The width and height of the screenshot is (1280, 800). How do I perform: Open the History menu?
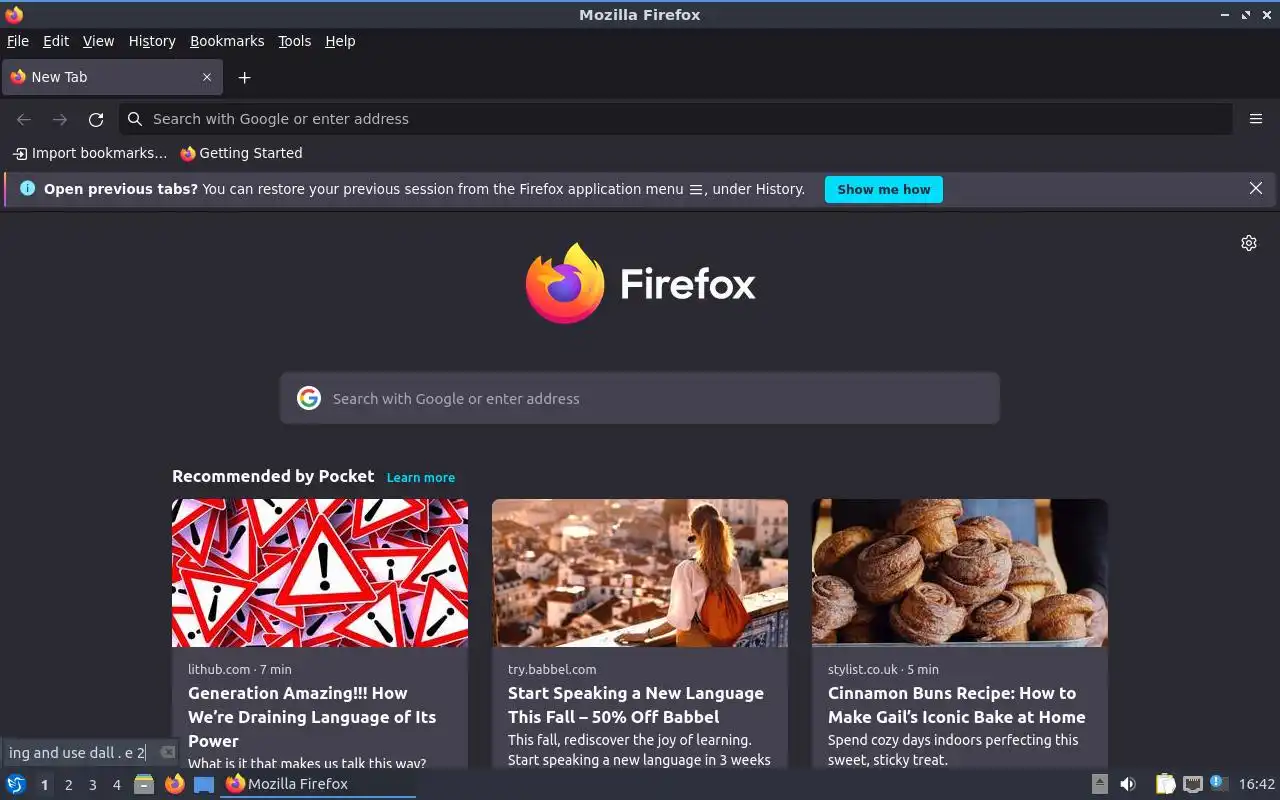pyautogui.click(x=152, y=41)
